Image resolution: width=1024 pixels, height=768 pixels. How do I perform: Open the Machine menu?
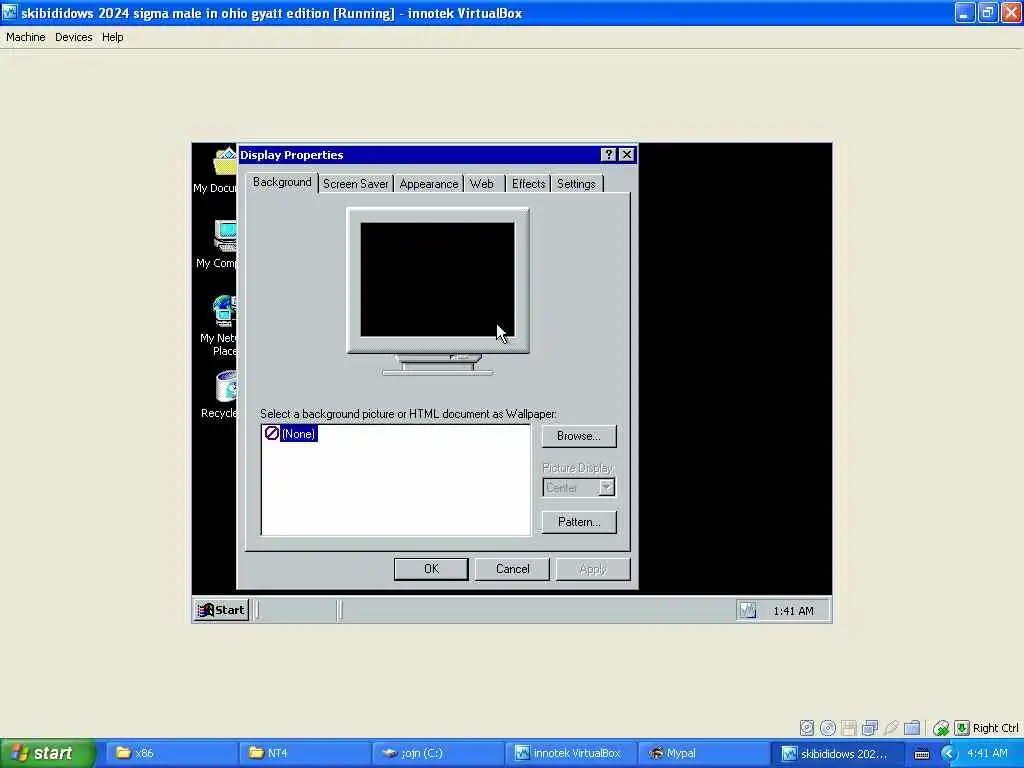click(x=25, y=37)
